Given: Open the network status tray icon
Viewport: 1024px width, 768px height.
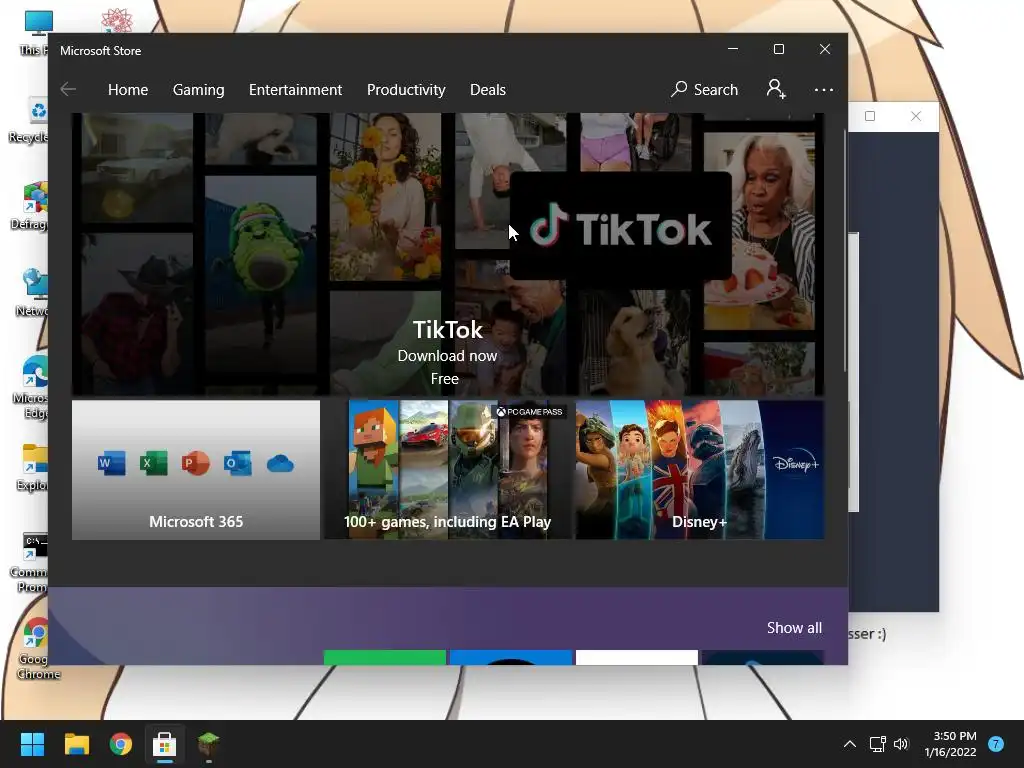Looking at the screenshot, I should (x=877, y=744).
